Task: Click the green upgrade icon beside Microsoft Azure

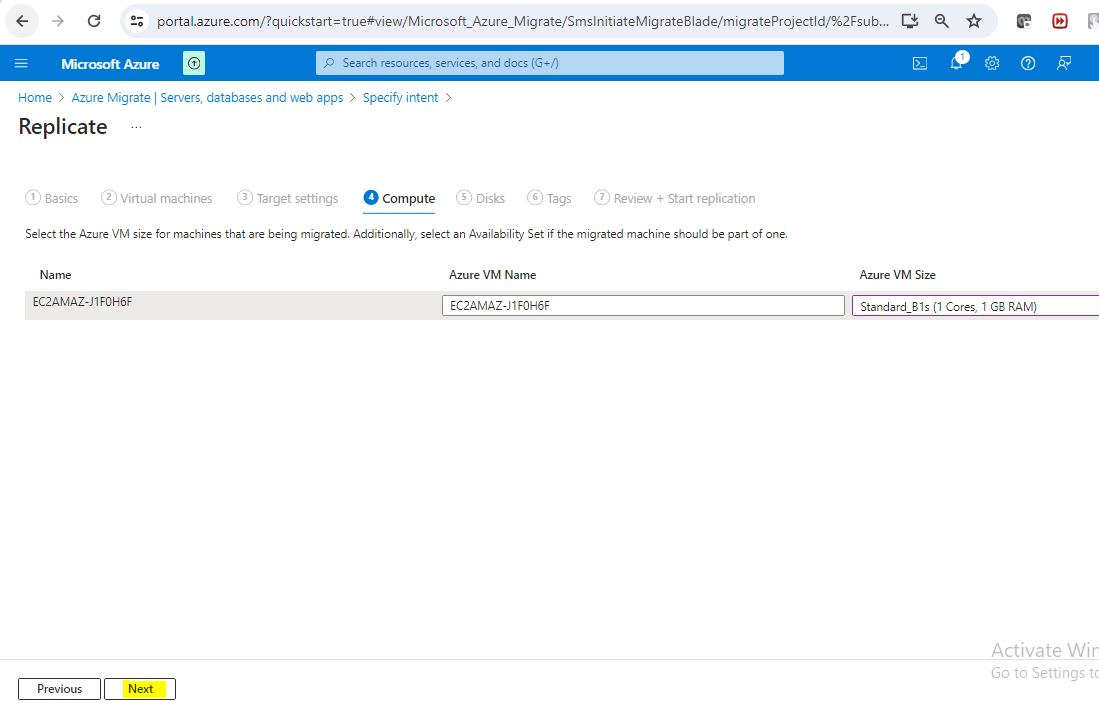Action: coord(194,63)
